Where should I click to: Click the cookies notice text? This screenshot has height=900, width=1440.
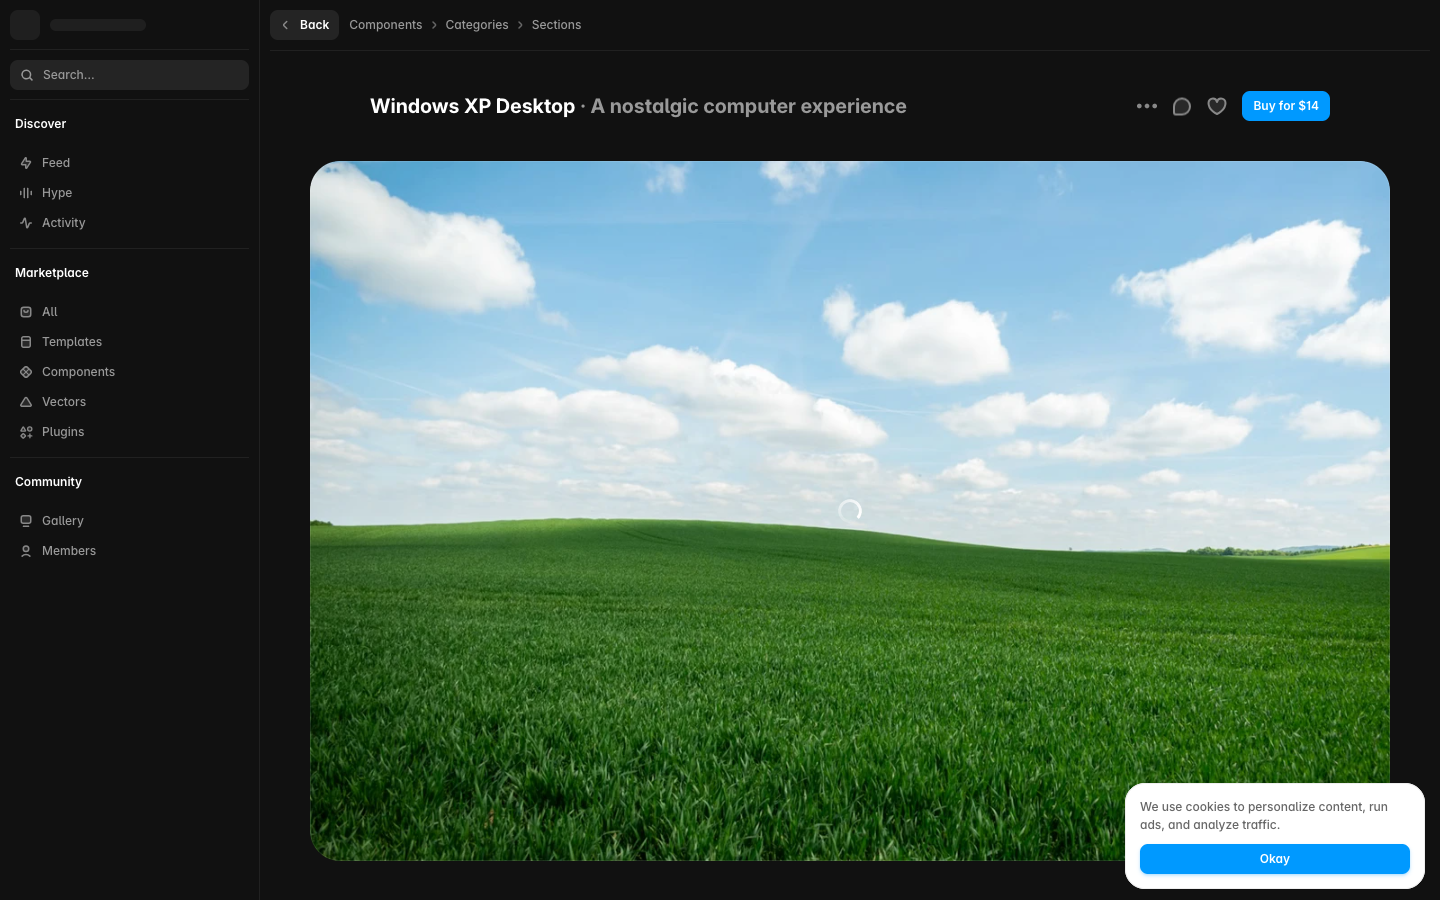[1264, 816]
